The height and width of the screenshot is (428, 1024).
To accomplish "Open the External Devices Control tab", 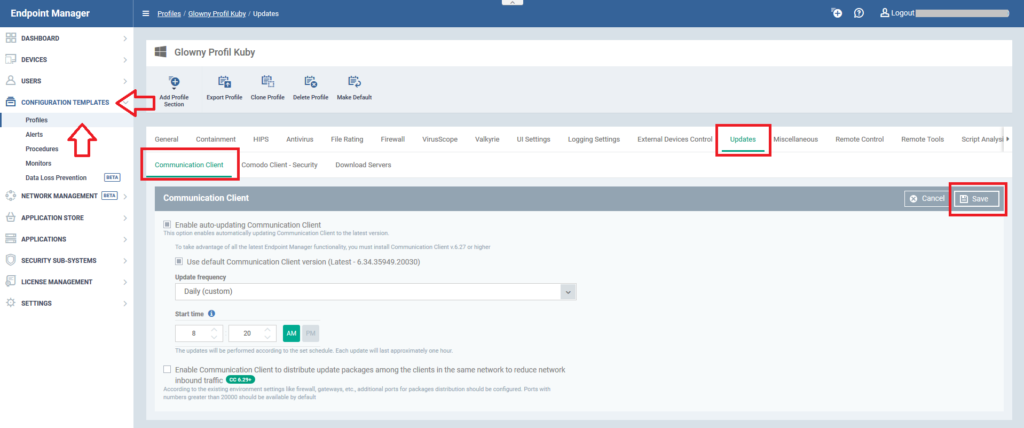I will click(x=675, y=139).
